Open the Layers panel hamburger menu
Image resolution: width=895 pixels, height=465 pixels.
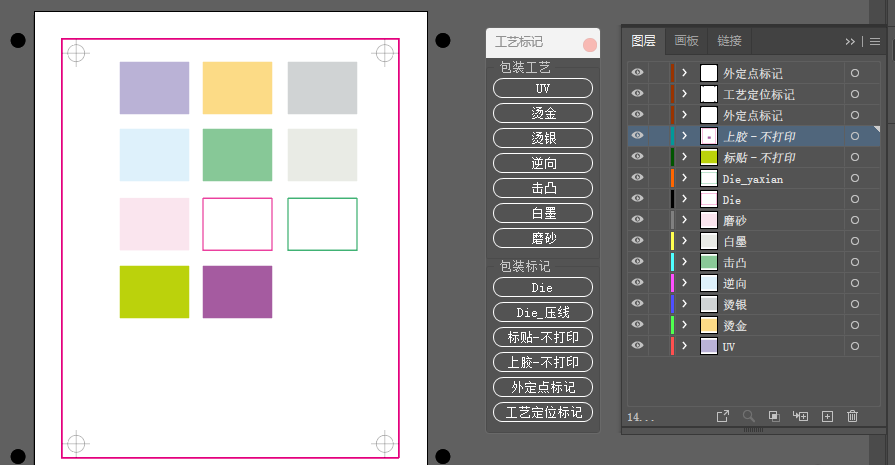874,42
